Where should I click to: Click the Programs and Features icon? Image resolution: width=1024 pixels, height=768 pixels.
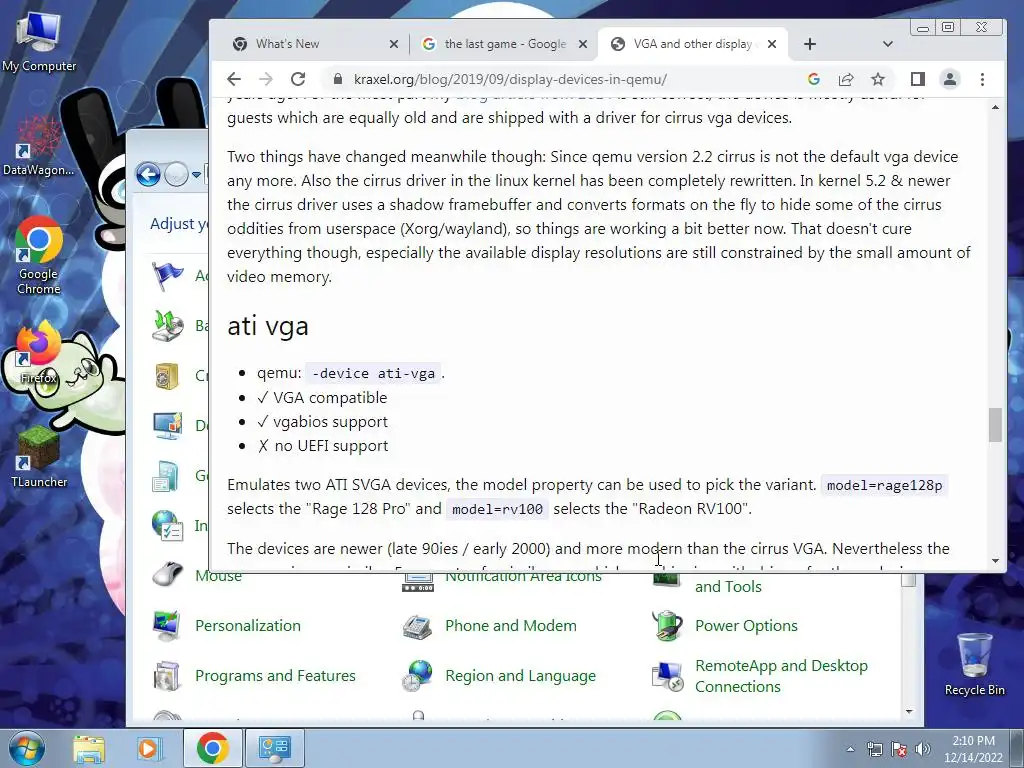pos(167,675)
